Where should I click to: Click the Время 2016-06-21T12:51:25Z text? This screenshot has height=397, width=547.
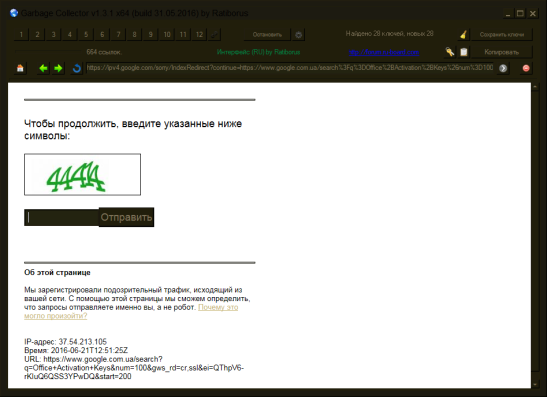[x=76, y=350]
